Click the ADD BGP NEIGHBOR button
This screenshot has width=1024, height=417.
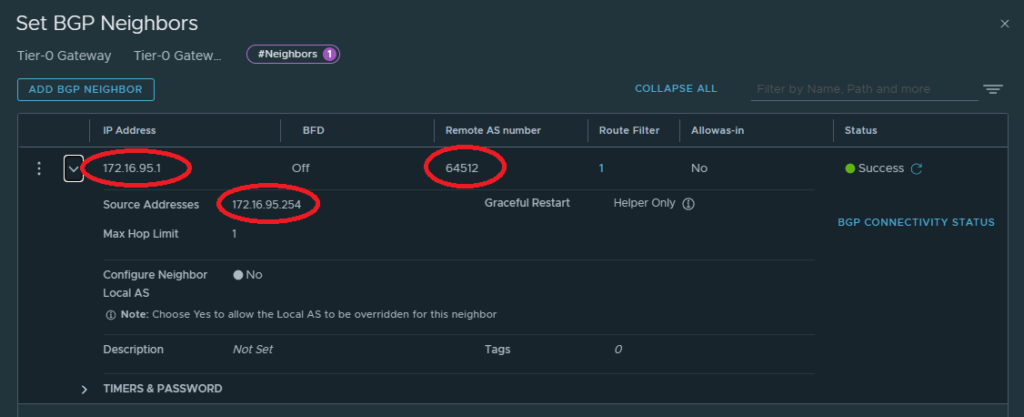(x=85, y=90)
